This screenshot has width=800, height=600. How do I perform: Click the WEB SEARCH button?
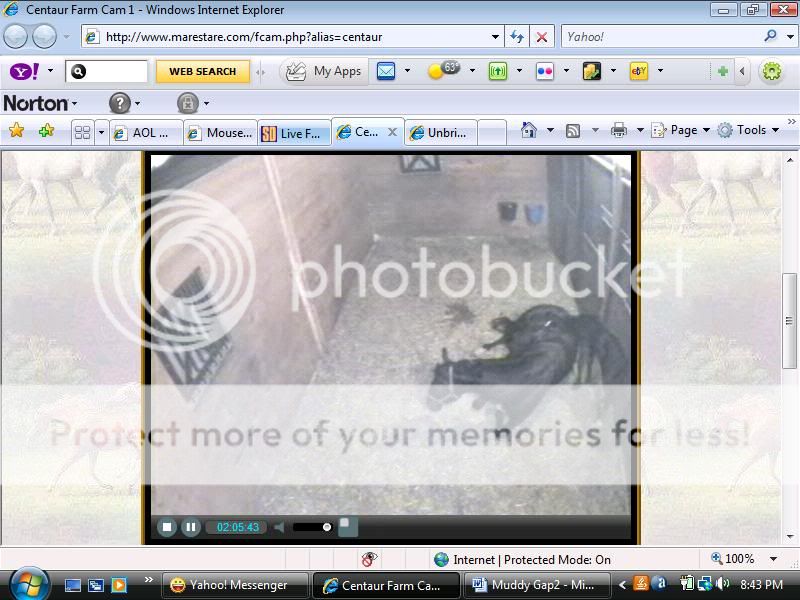(203, 71)
